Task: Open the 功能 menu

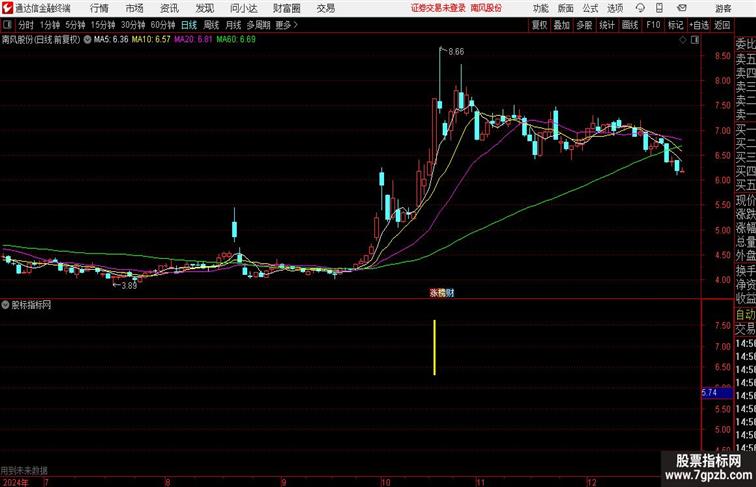Action: point(540,8)
